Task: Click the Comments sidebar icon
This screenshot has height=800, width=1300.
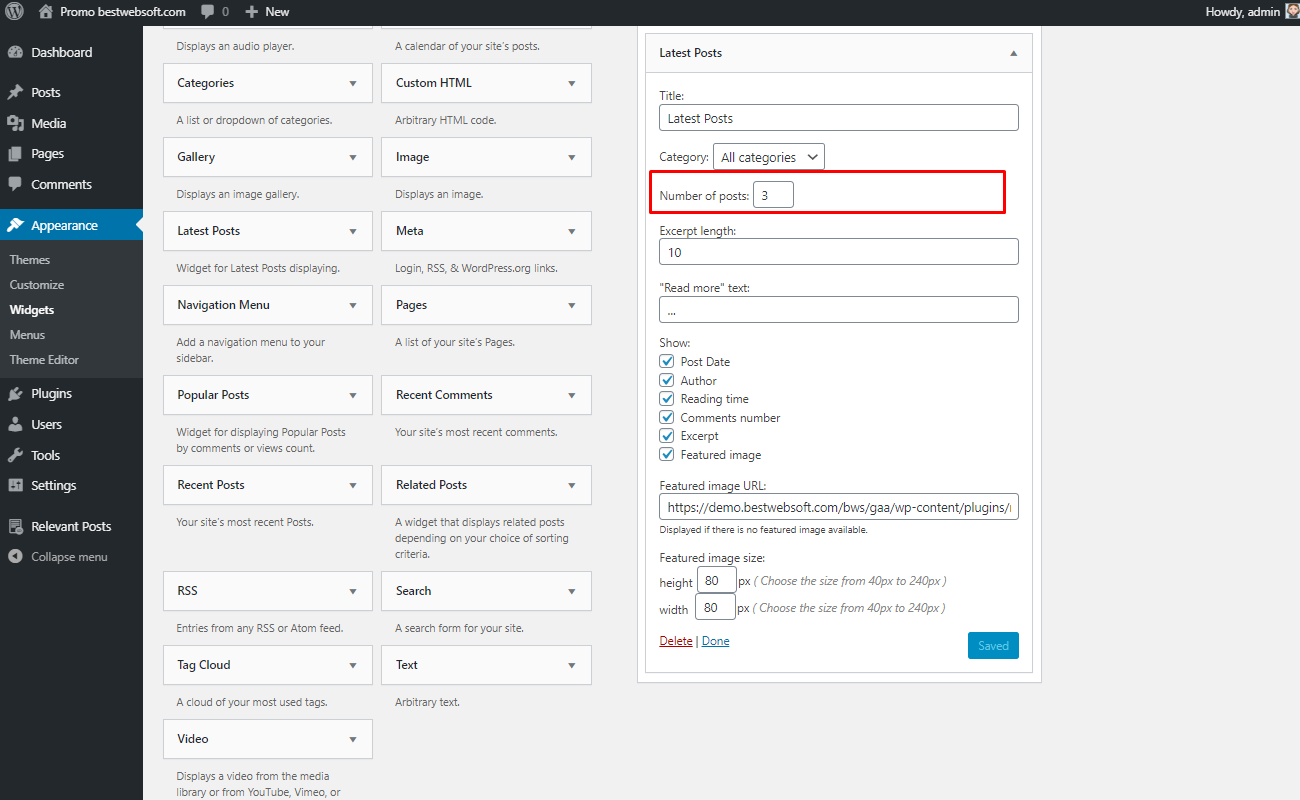Action: (x=15, y=184)
